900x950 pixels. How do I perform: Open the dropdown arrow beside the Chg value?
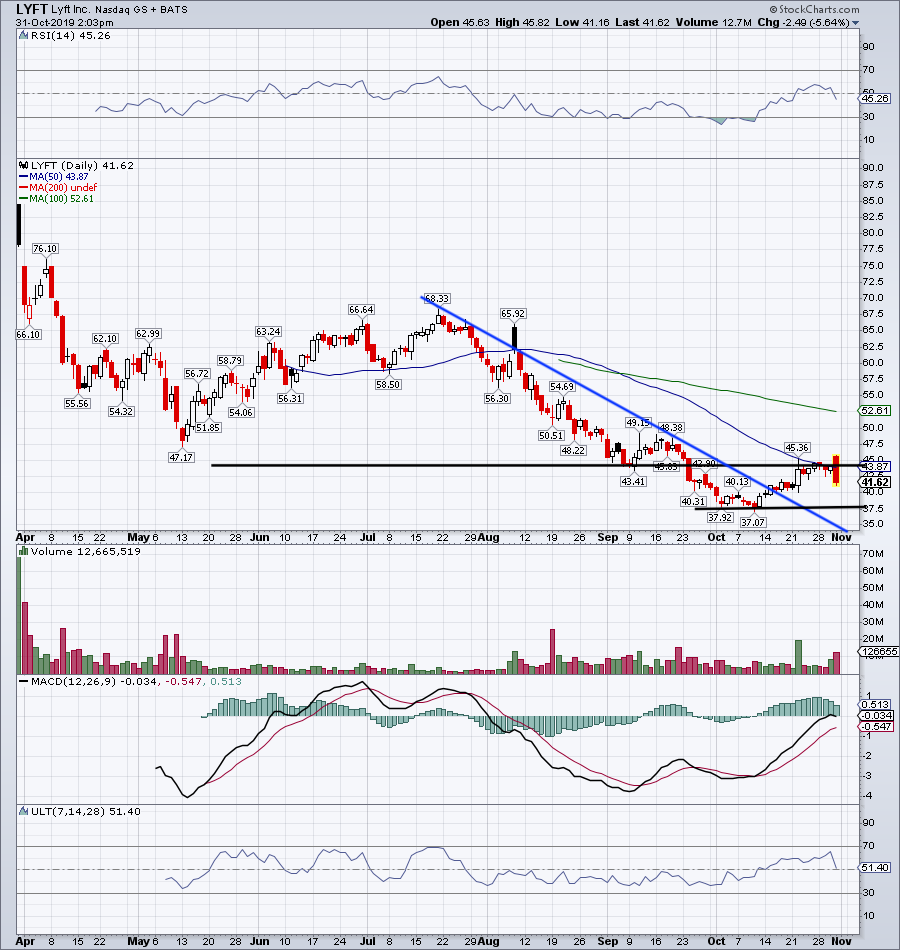(855, 23)
